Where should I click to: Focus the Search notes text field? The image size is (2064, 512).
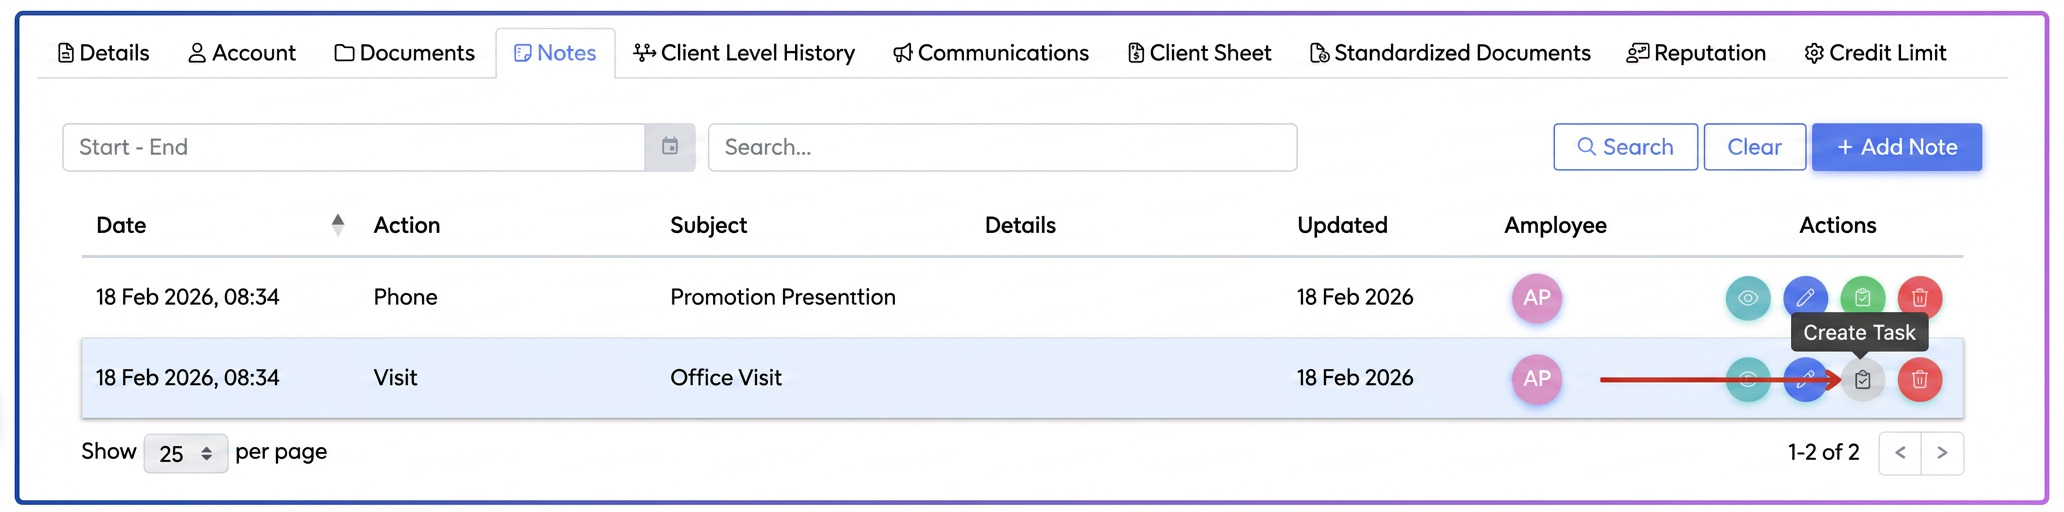pos(1003,147)
